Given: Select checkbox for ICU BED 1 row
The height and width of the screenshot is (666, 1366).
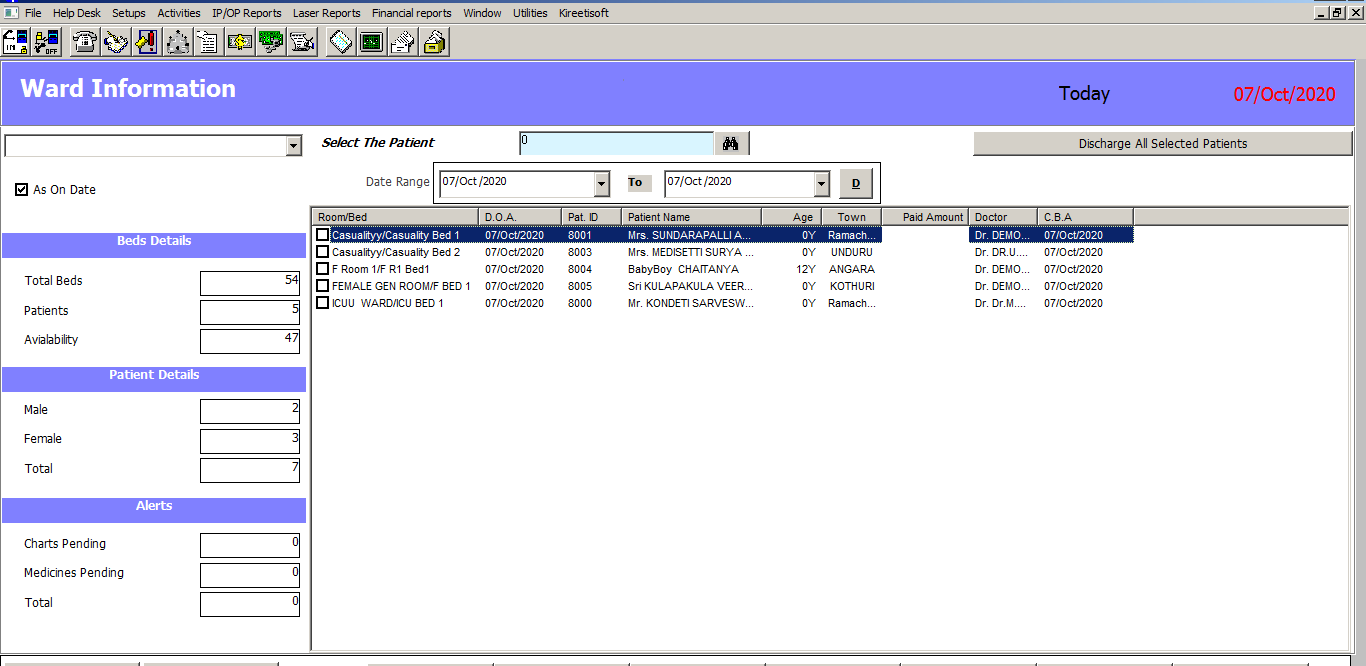Looking at the screenshot, I should (x=323, y=303).
